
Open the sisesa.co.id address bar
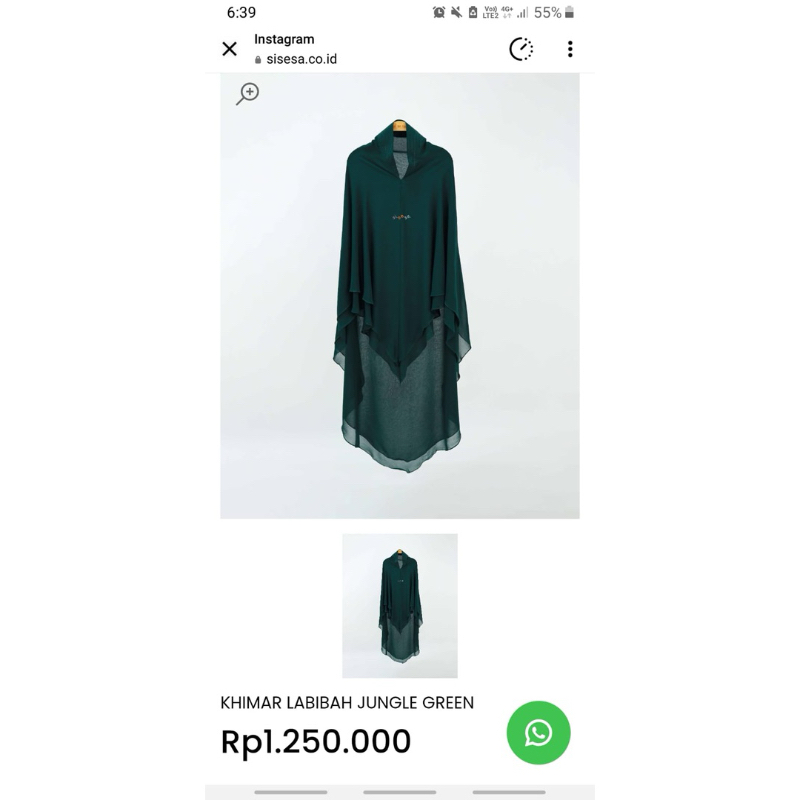(302, 59)
